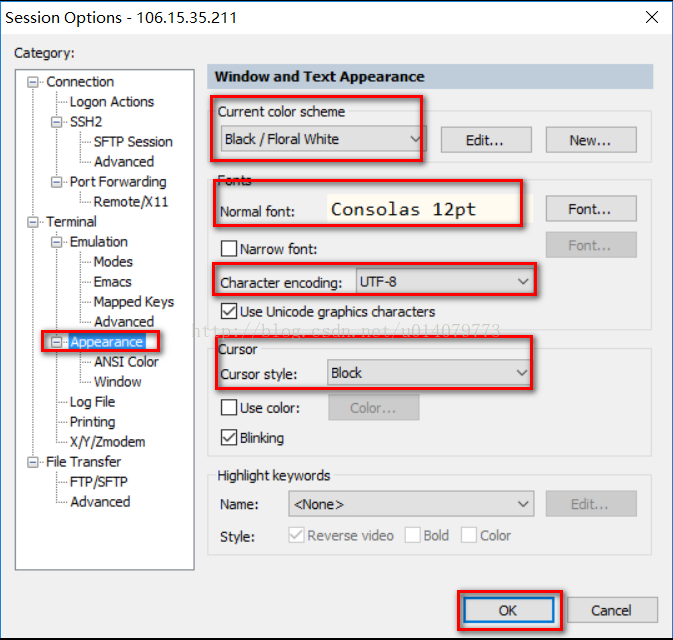
Task: Toggle the Color style checkbox
Action: (x=469, y=535)
